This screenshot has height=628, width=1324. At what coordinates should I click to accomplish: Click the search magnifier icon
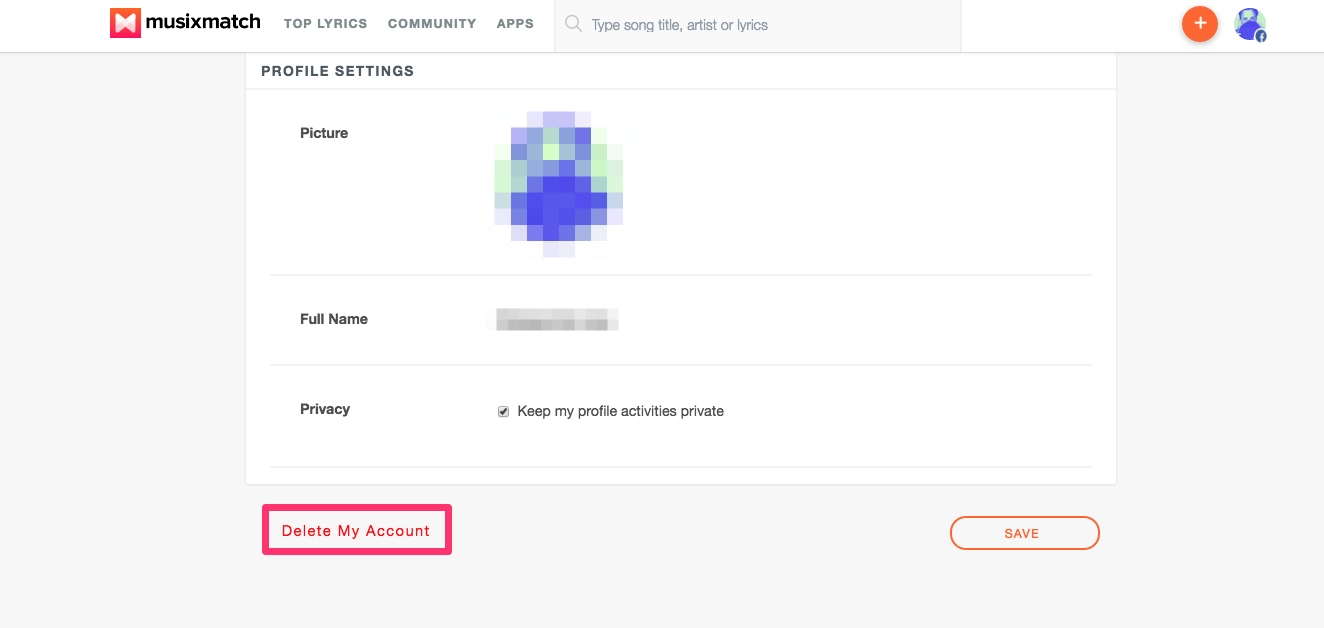(573, 24)
